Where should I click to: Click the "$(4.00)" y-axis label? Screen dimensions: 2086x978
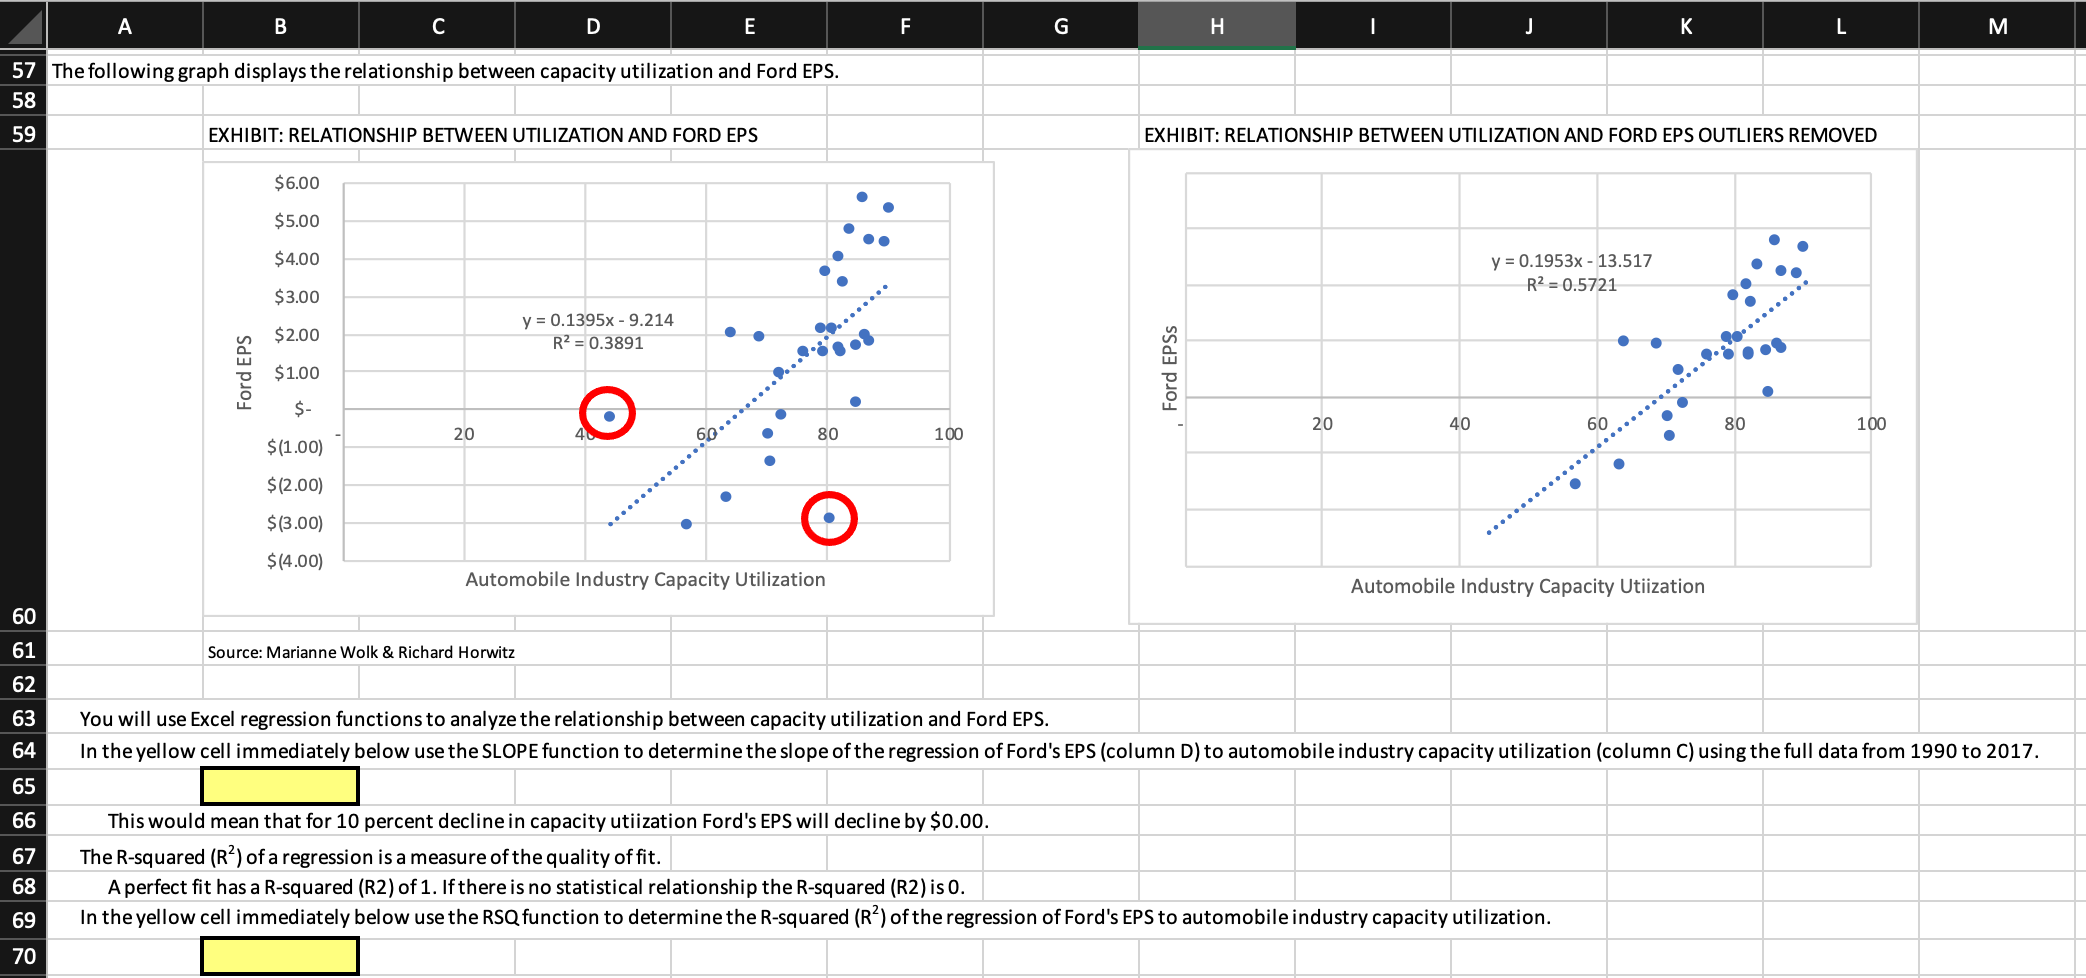click(295, 561)
